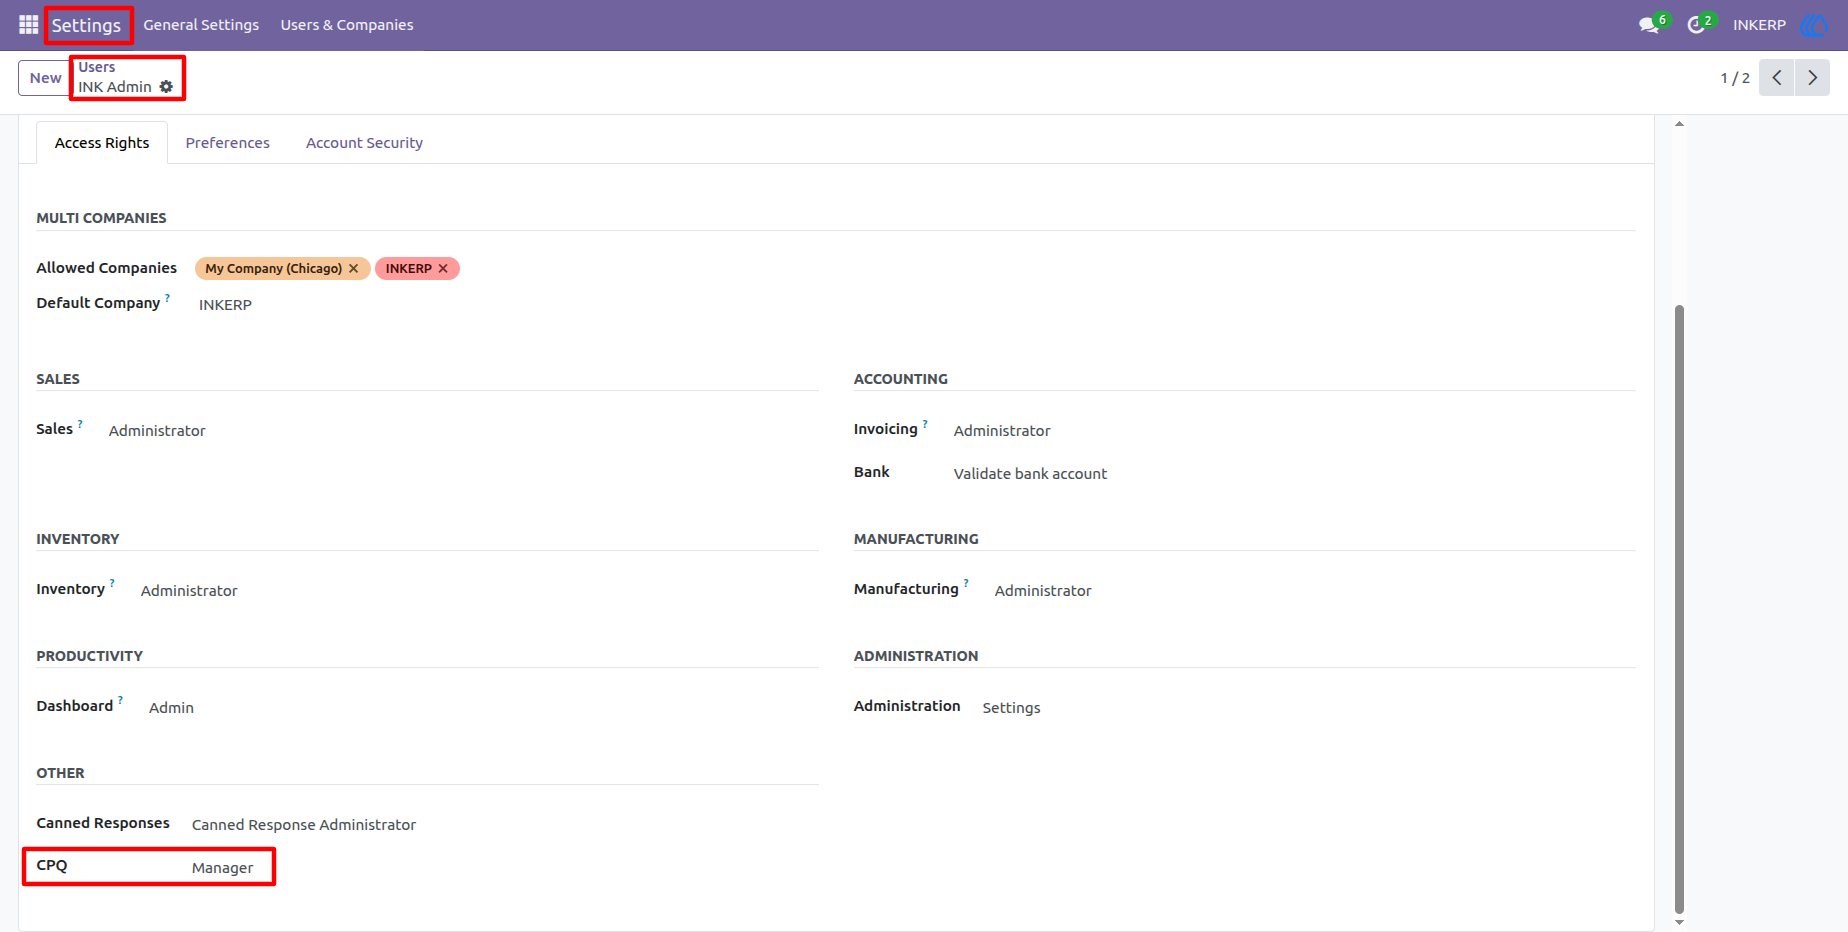The image size is (1848, 932).
Task: Show help tooltip for Dashboard
Action: click(120, 700)
